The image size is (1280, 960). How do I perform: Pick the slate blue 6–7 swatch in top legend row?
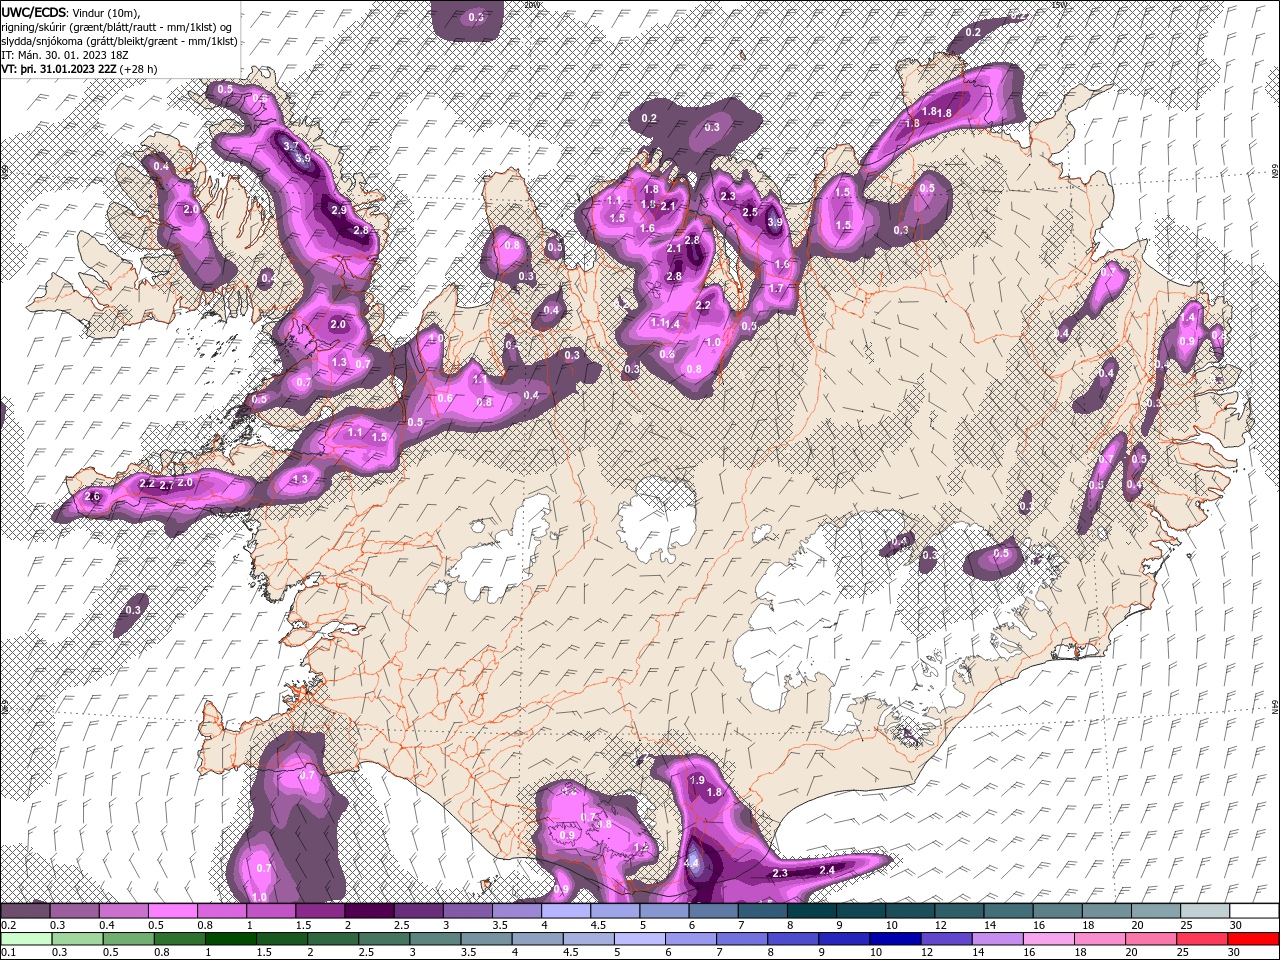(713, 911)
